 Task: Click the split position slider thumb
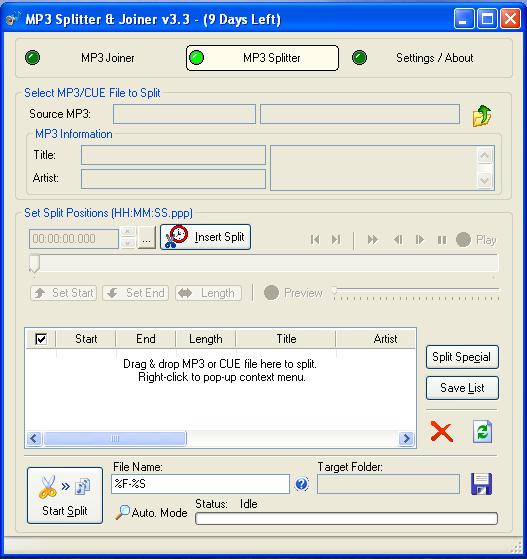tap(34, 263)
